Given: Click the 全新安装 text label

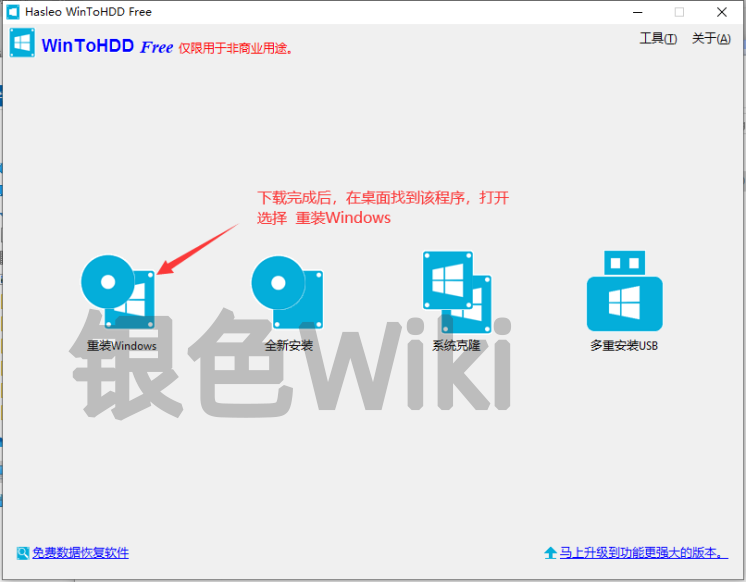Looking at the screenshot, I should pyautogui.click(x=288, y=346).
